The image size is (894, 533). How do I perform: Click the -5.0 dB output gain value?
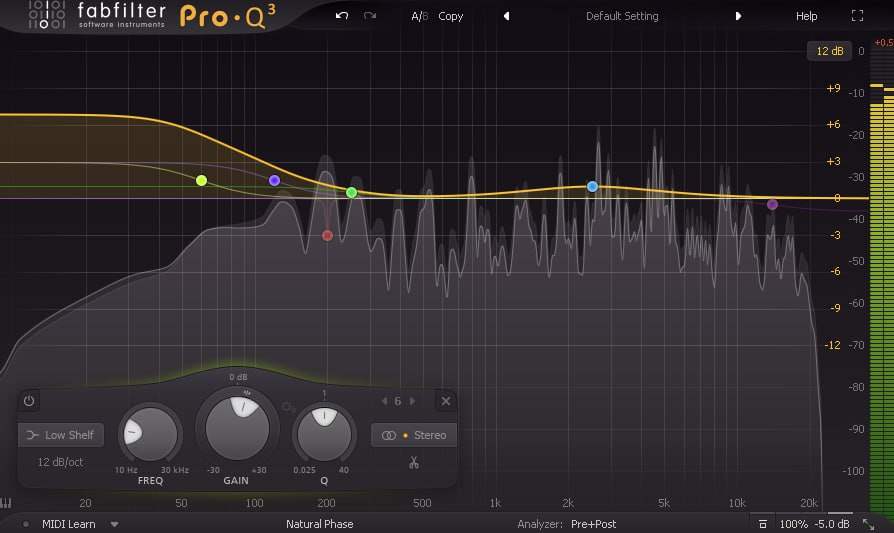click(831, 524)
